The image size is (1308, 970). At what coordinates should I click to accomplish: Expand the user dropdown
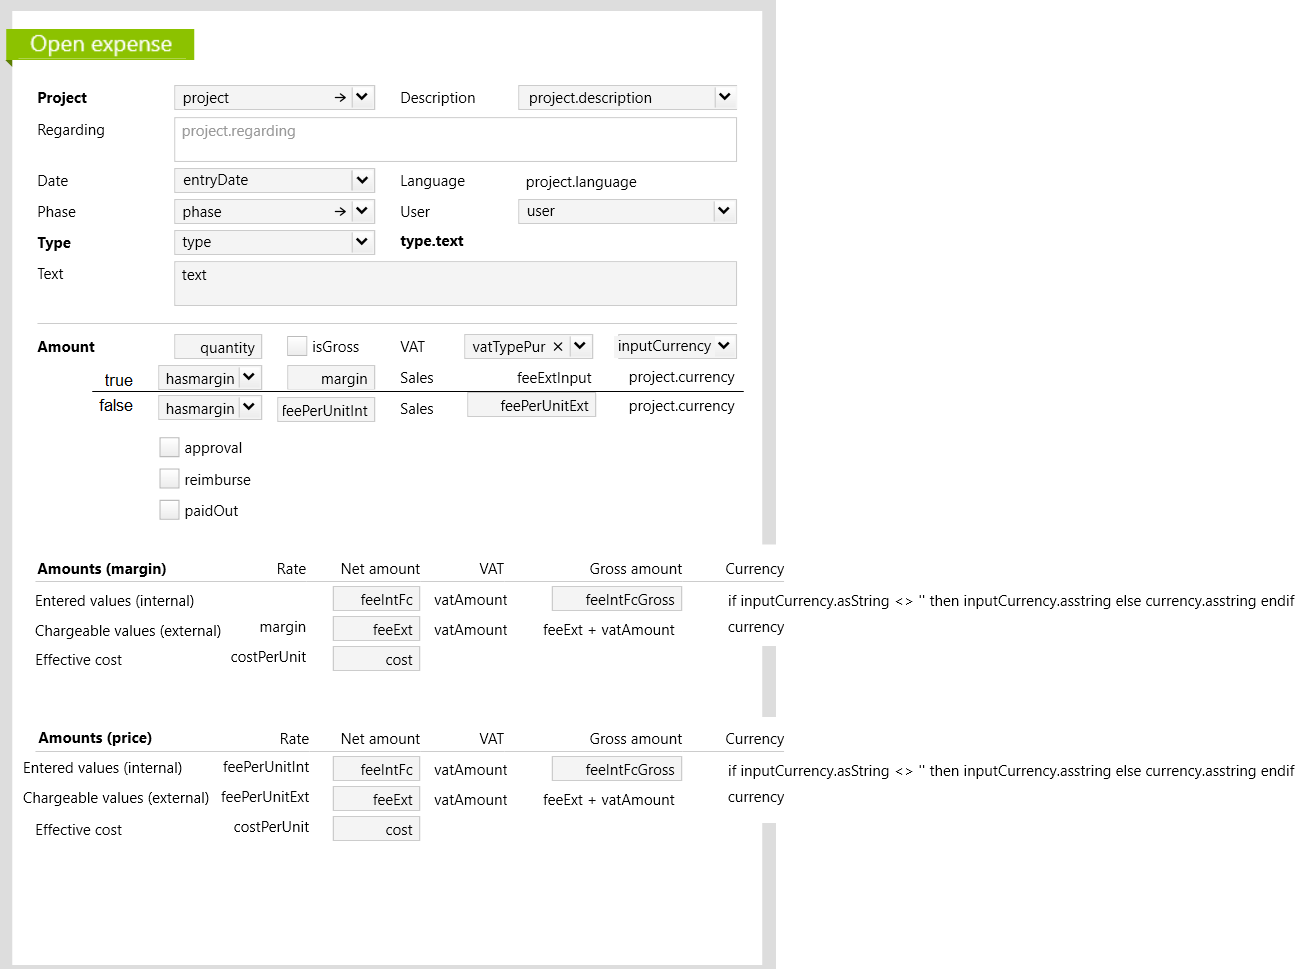725,212
